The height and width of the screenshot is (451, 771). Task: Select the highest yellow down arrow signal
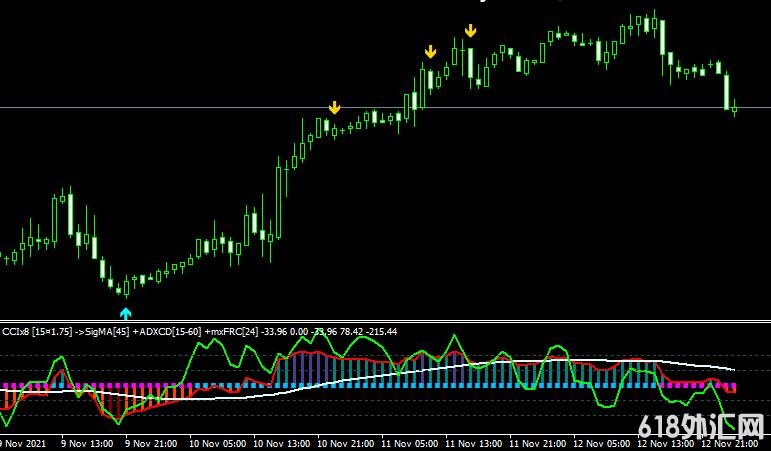pyautogui.click(x=471, y=31)
